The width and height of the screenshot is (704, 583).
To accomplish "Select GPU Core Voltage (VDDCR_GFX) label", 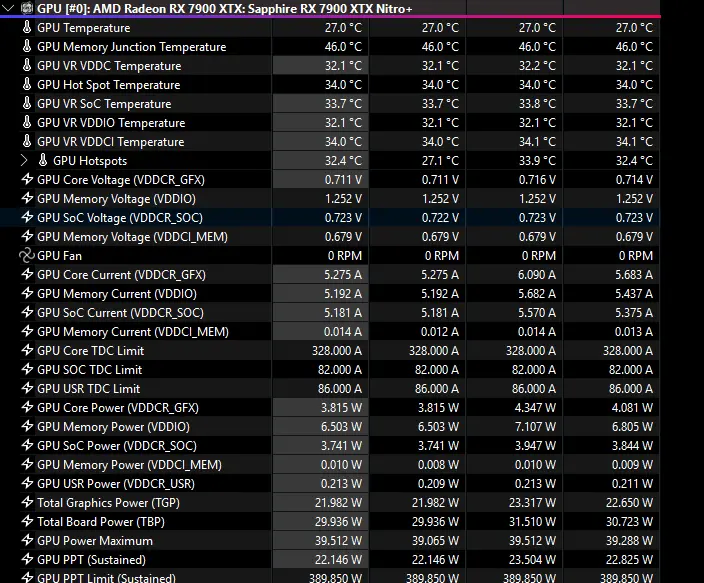I will (x=121, y=180).
